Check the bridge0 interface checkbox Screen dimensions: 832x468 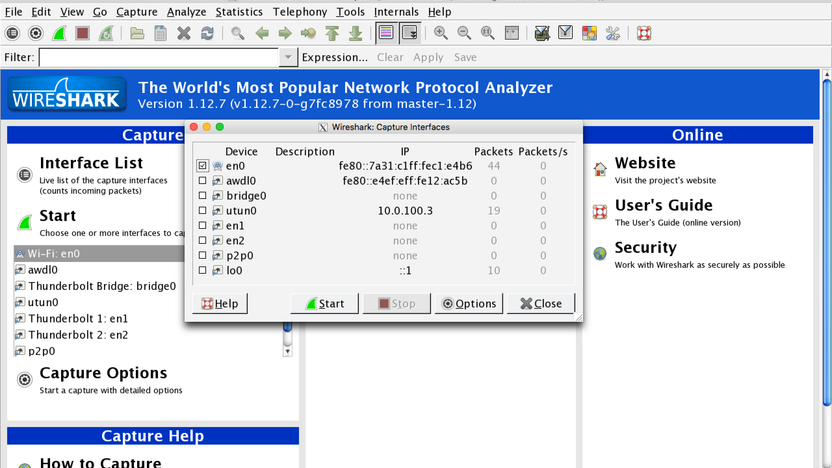click(x=202, y=195)
